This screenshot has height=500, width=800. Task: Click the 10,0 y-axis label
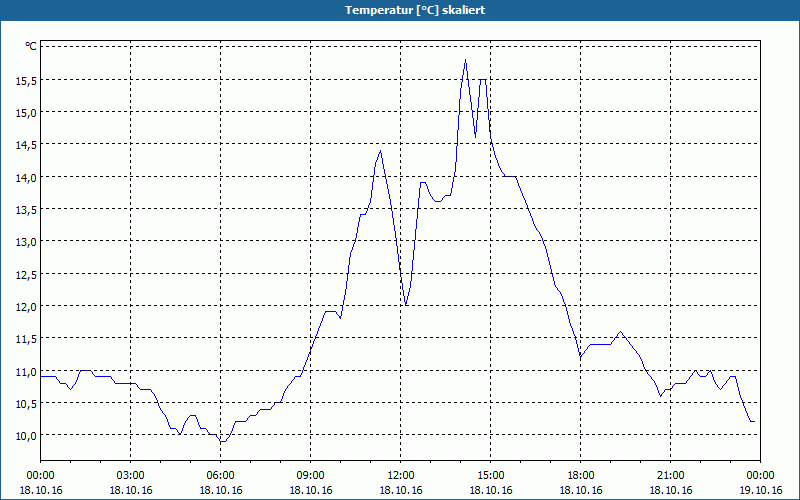[x=27, y=436]
